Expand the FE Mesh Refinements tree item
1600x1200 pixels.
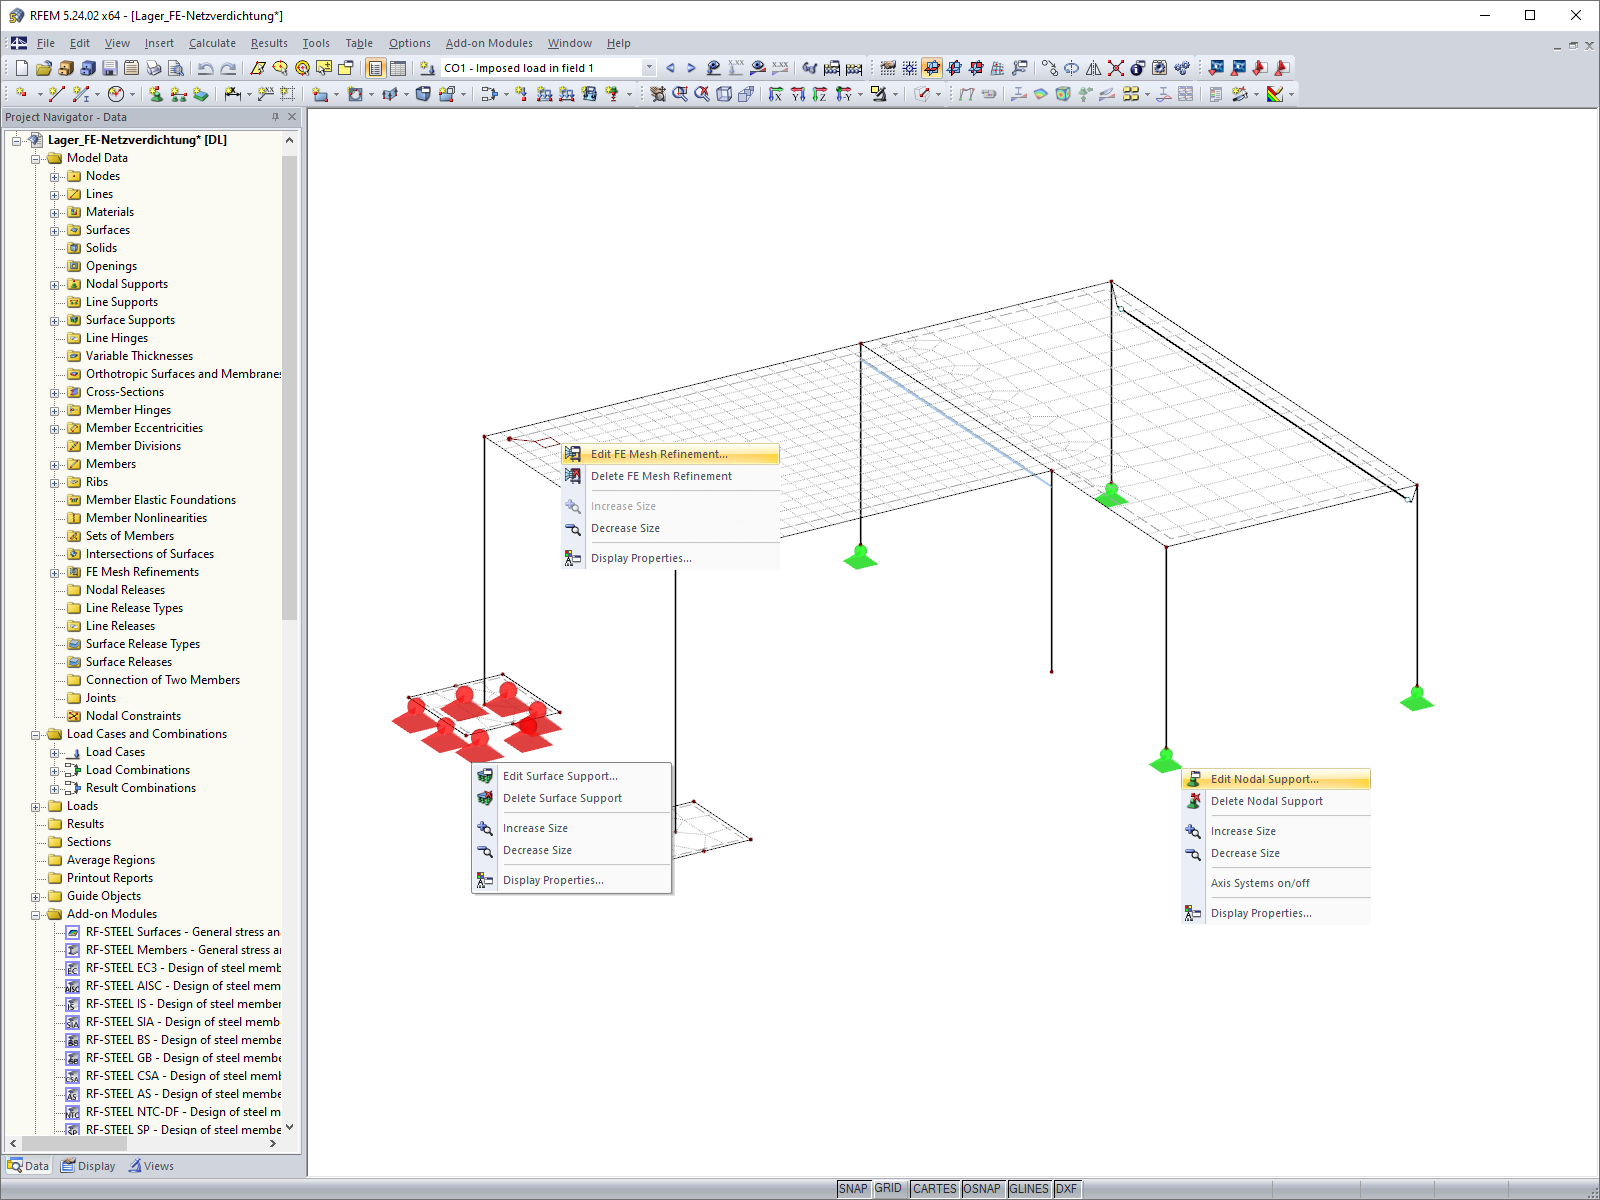coord(55,572)
